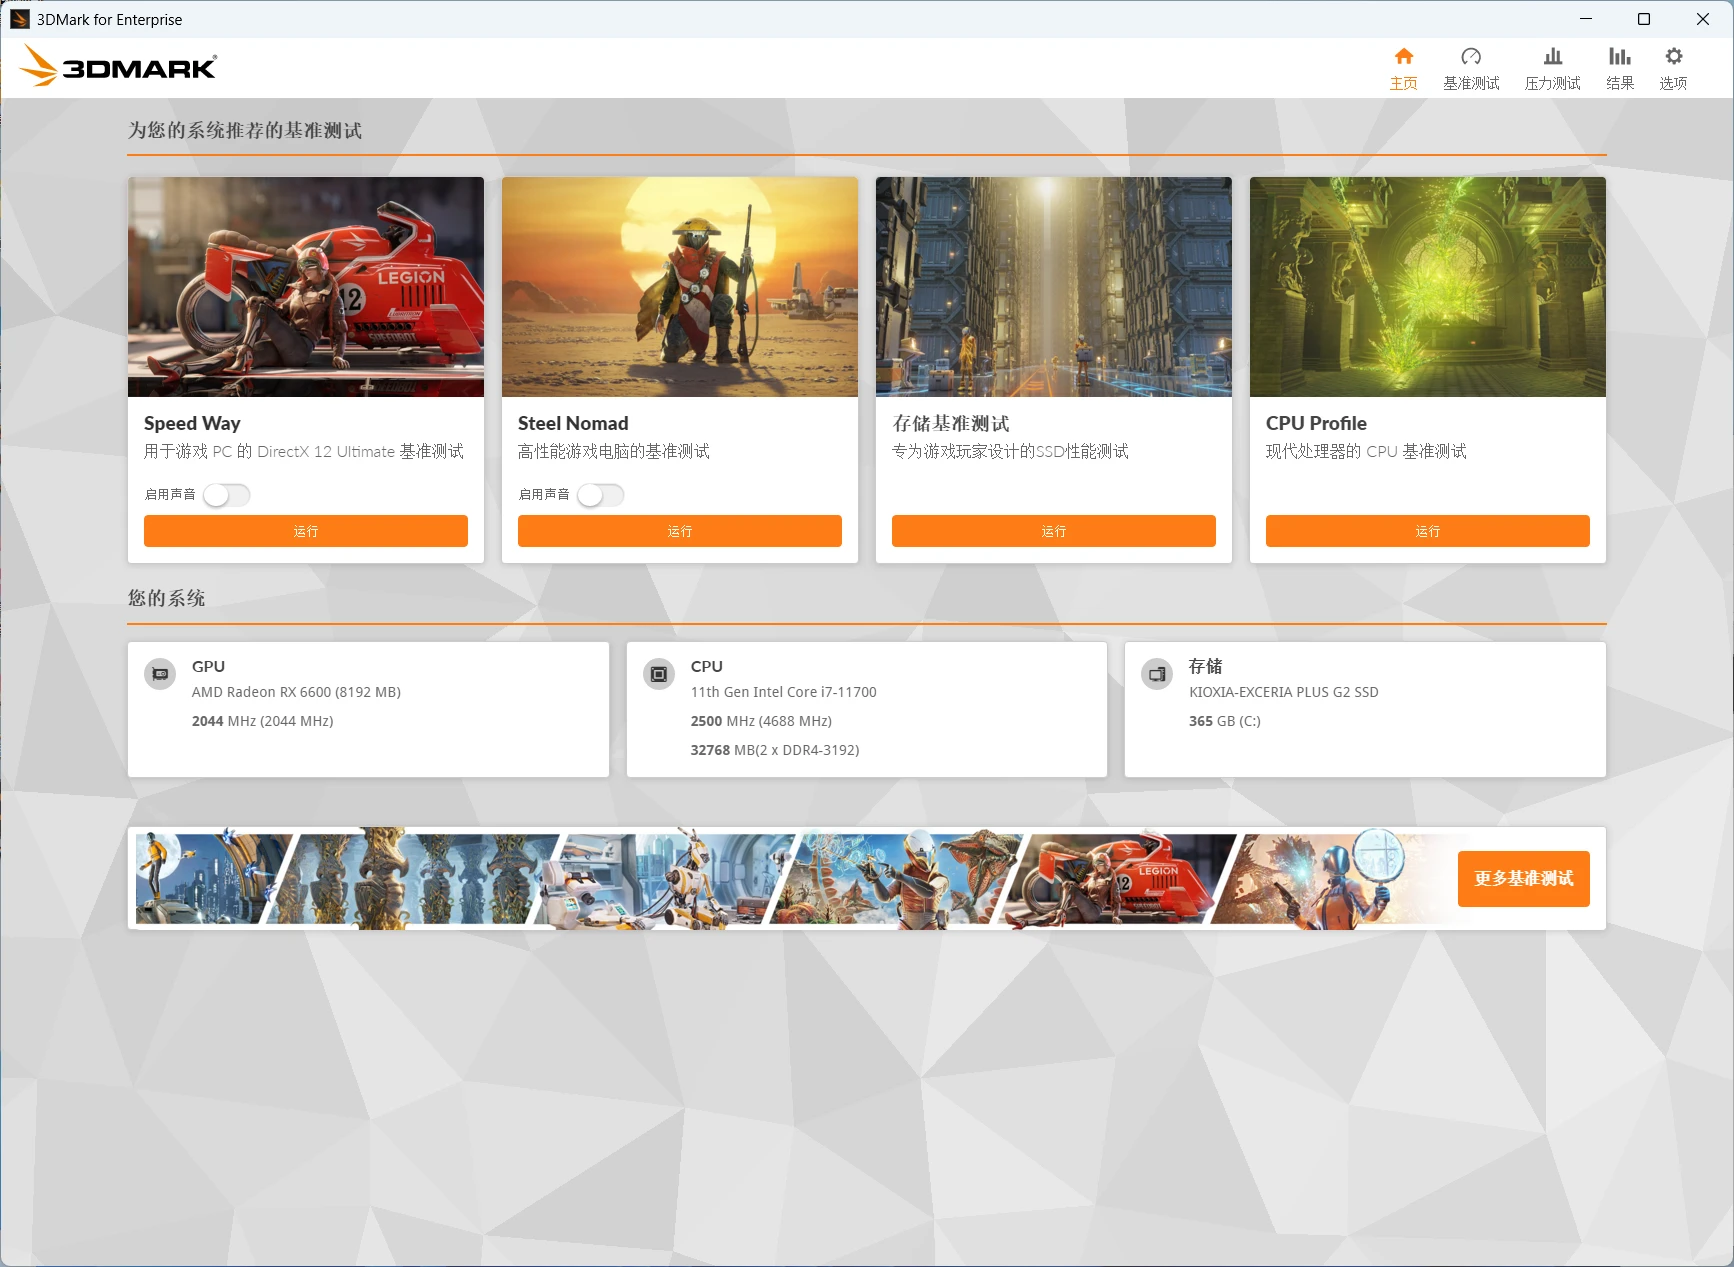
Task: Click the 您的系统 section heading
Action: (166, 598)
